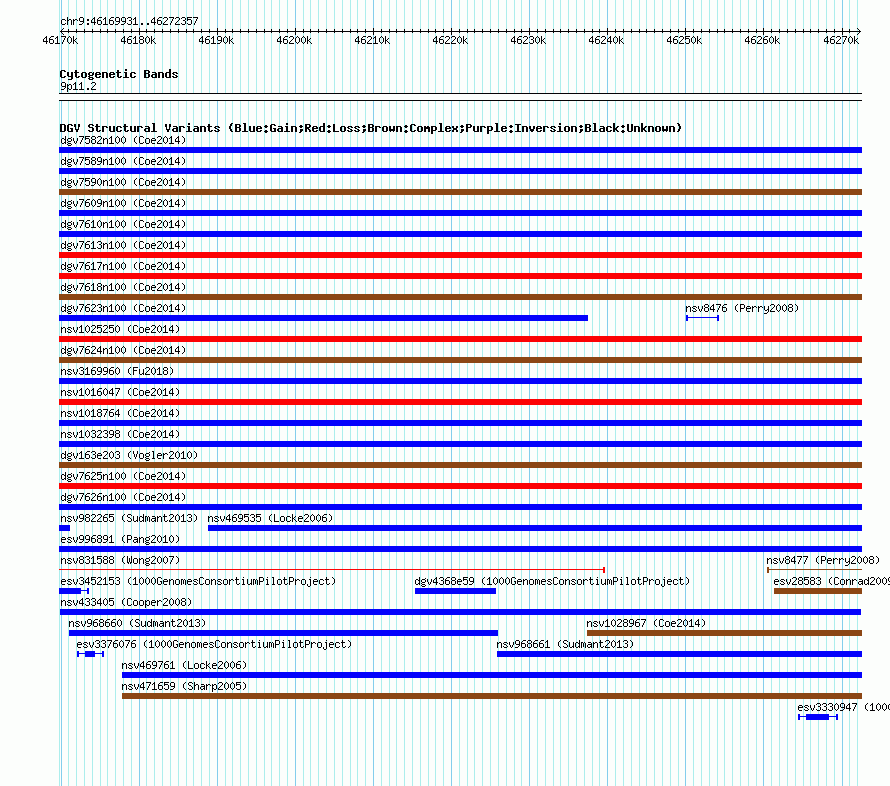Click the Cytogenetic Bands track title
The height and width of the screenshot is (786, 890).
119,74
